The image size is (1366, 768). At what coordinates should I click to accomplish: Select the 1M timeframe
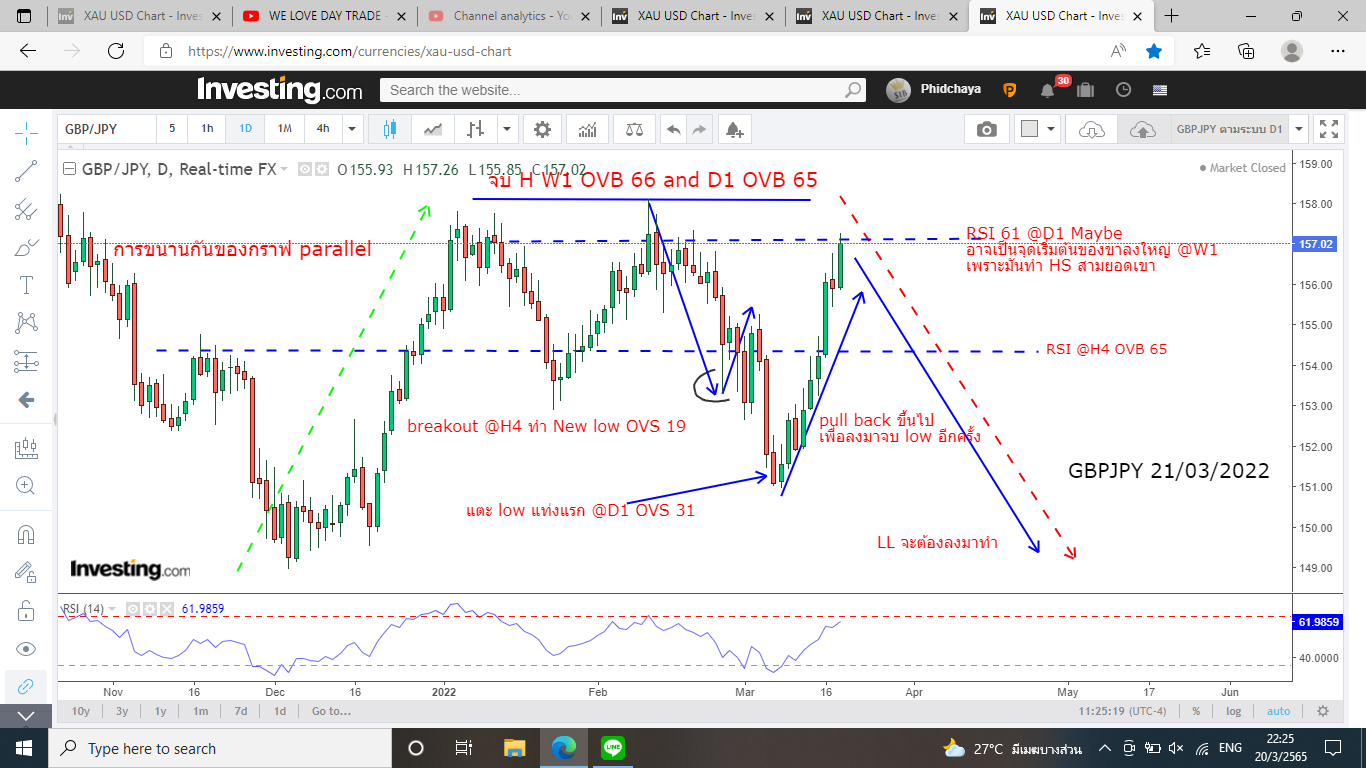tap(284, 129)
